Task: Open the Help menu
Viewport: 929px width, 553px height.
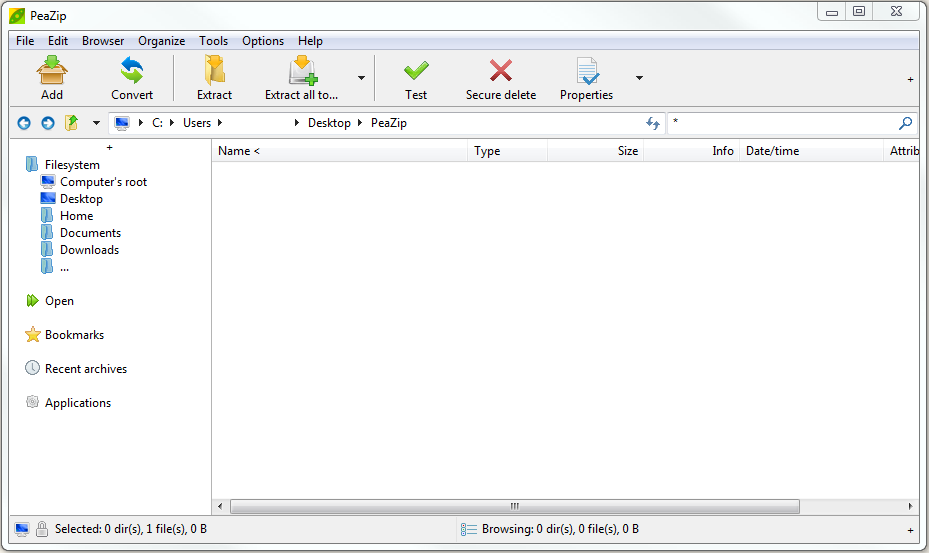Action: pos(310,41)
